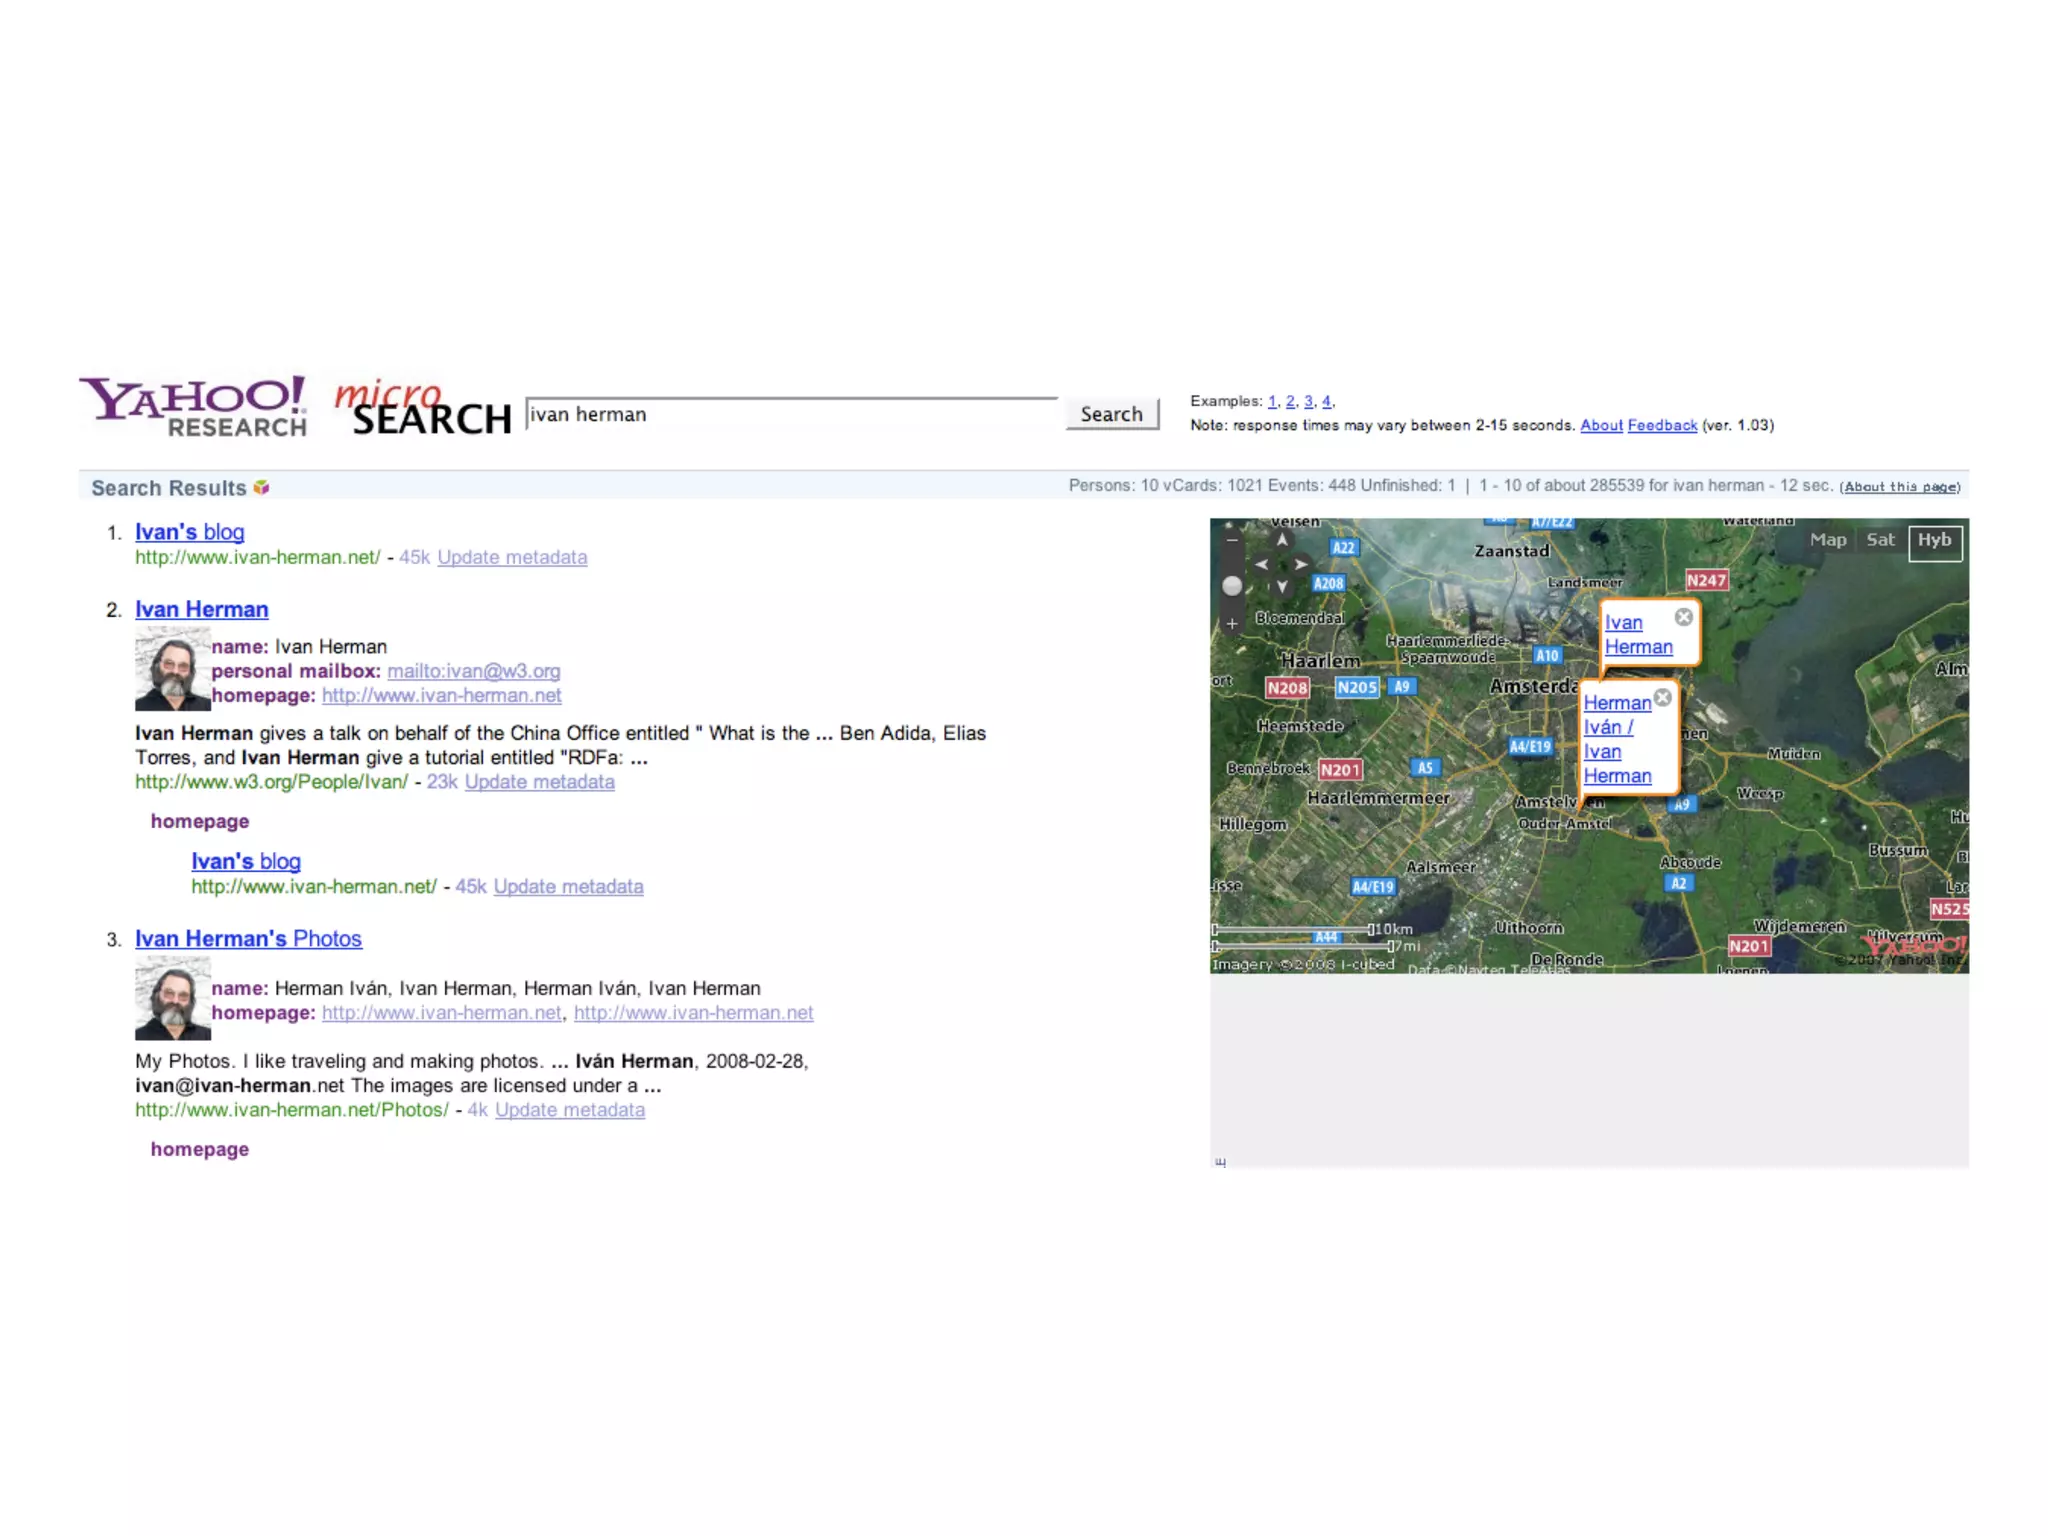2048x1536 pixels.
Task: Open example query 3 link
Action: tap(1309, 401)
